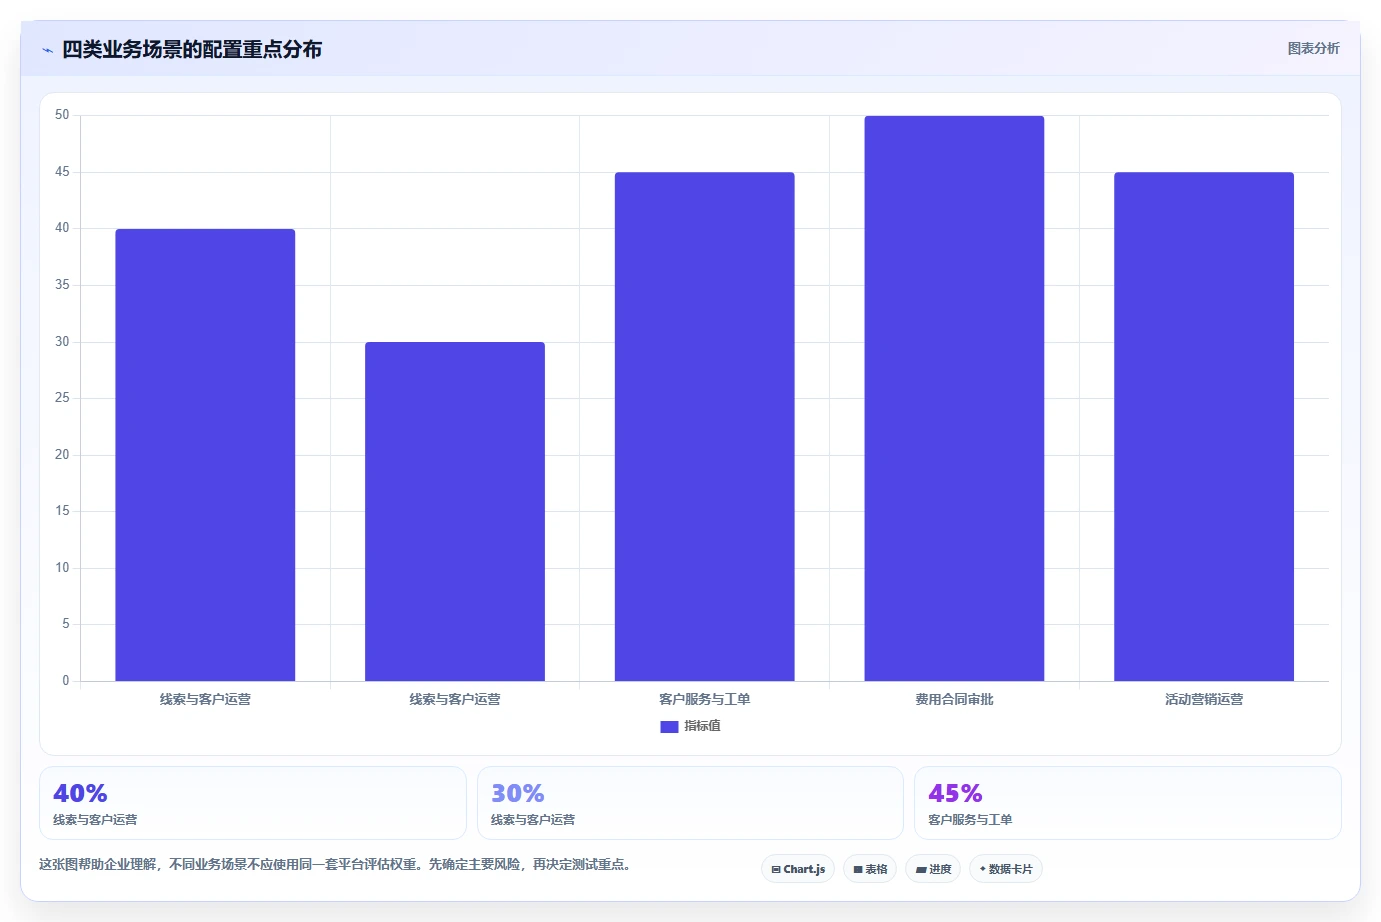1381x922 pixels.
Task: Open the 40% 线索与客户运营 data card
Action: [253, 803]
